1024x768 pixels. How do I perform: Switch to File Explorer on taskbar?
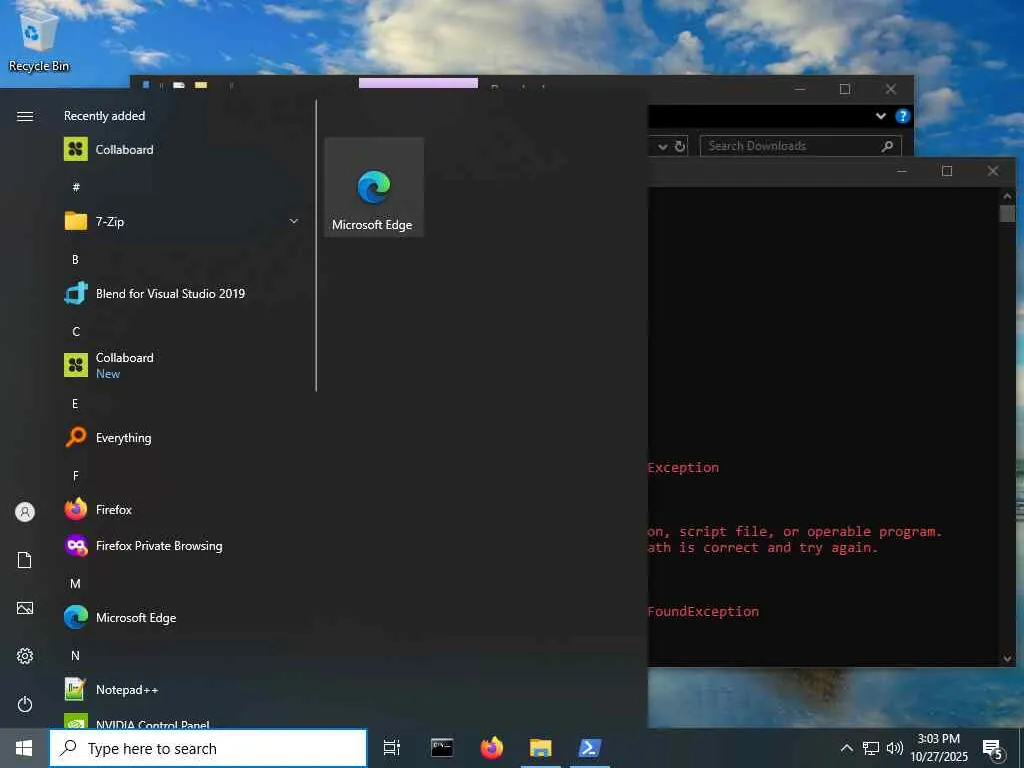pyautogui.click(x=541, y=748)
